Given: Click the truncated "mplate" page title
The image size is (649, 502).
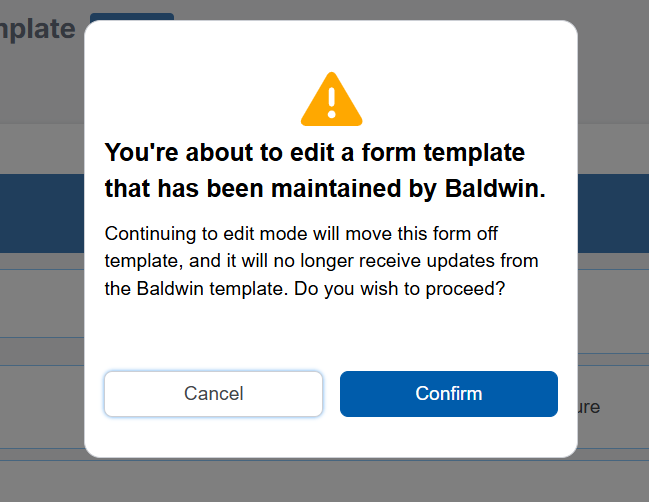Looking at the screenshot, I should pyautogui.click(x=38, y=28).
